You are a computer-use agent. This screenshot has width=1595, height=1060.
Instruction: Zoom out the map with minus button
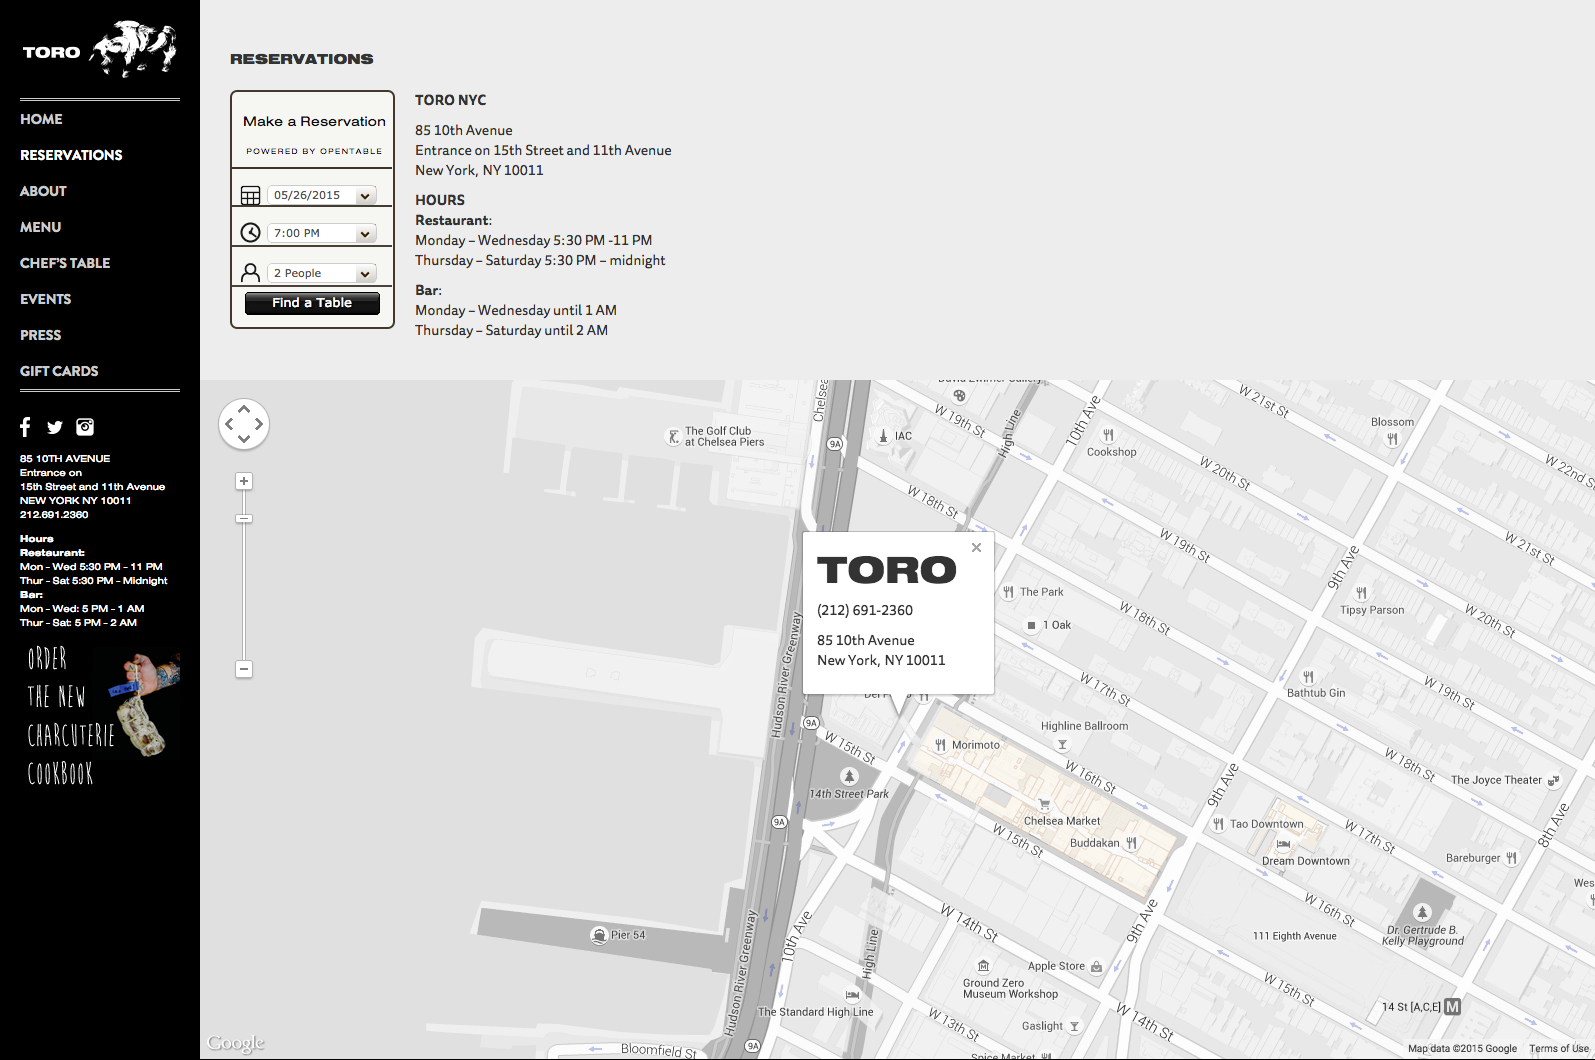244,669
